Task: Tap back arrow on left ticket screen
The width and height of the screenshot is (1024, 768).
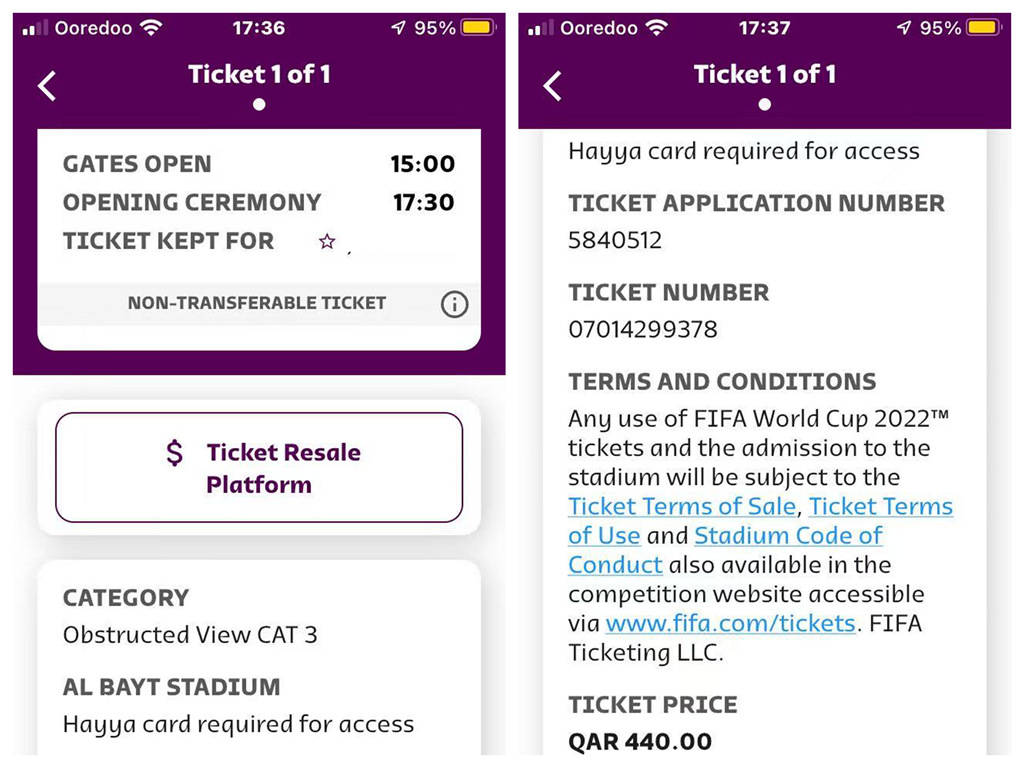Action: pos(47,86)
